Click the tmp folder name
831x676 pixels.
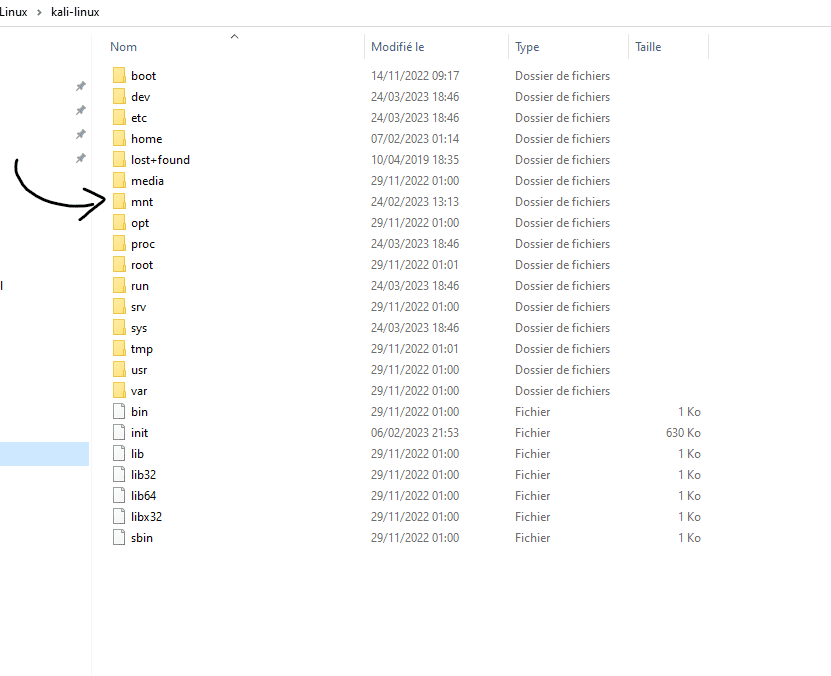coord(142,349)
